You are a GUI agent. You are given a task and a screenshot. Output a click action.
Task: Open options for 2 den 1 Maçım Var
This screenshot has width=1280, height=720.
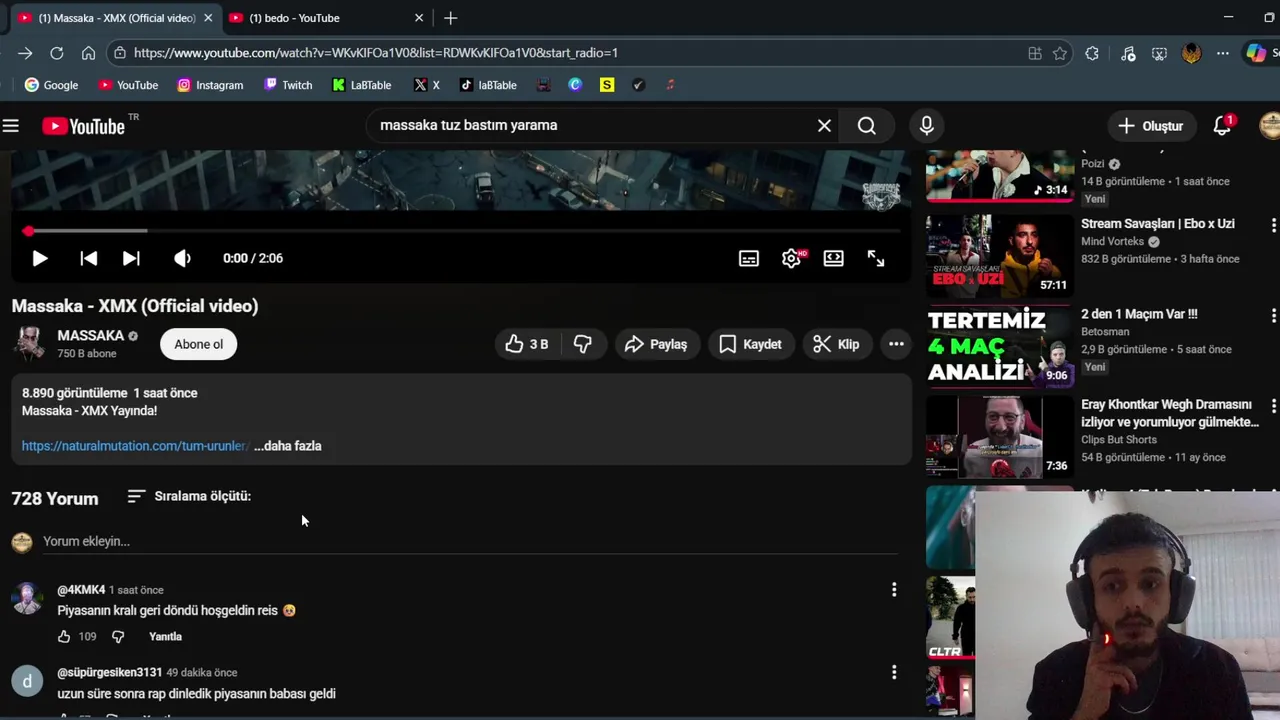[1273, 316]
